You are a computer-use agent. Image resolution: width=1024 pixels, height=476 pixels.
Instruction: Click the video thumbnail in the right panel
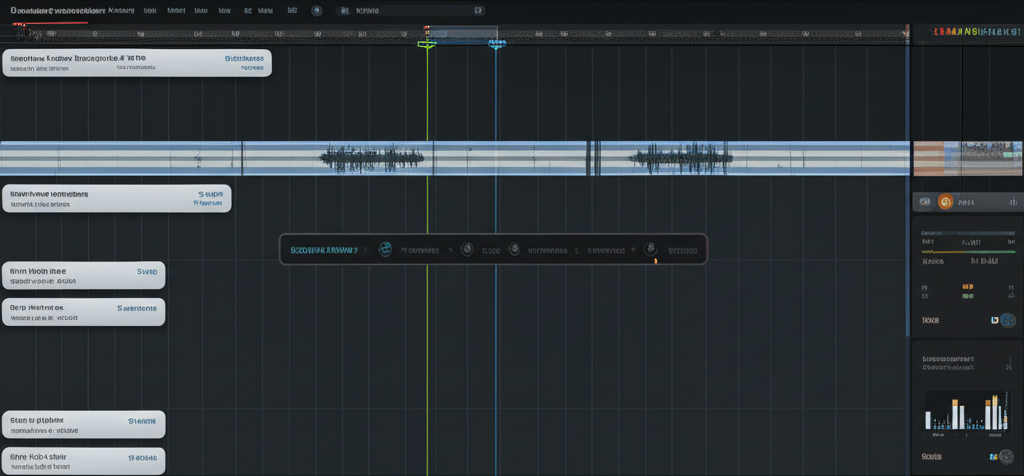990,158
